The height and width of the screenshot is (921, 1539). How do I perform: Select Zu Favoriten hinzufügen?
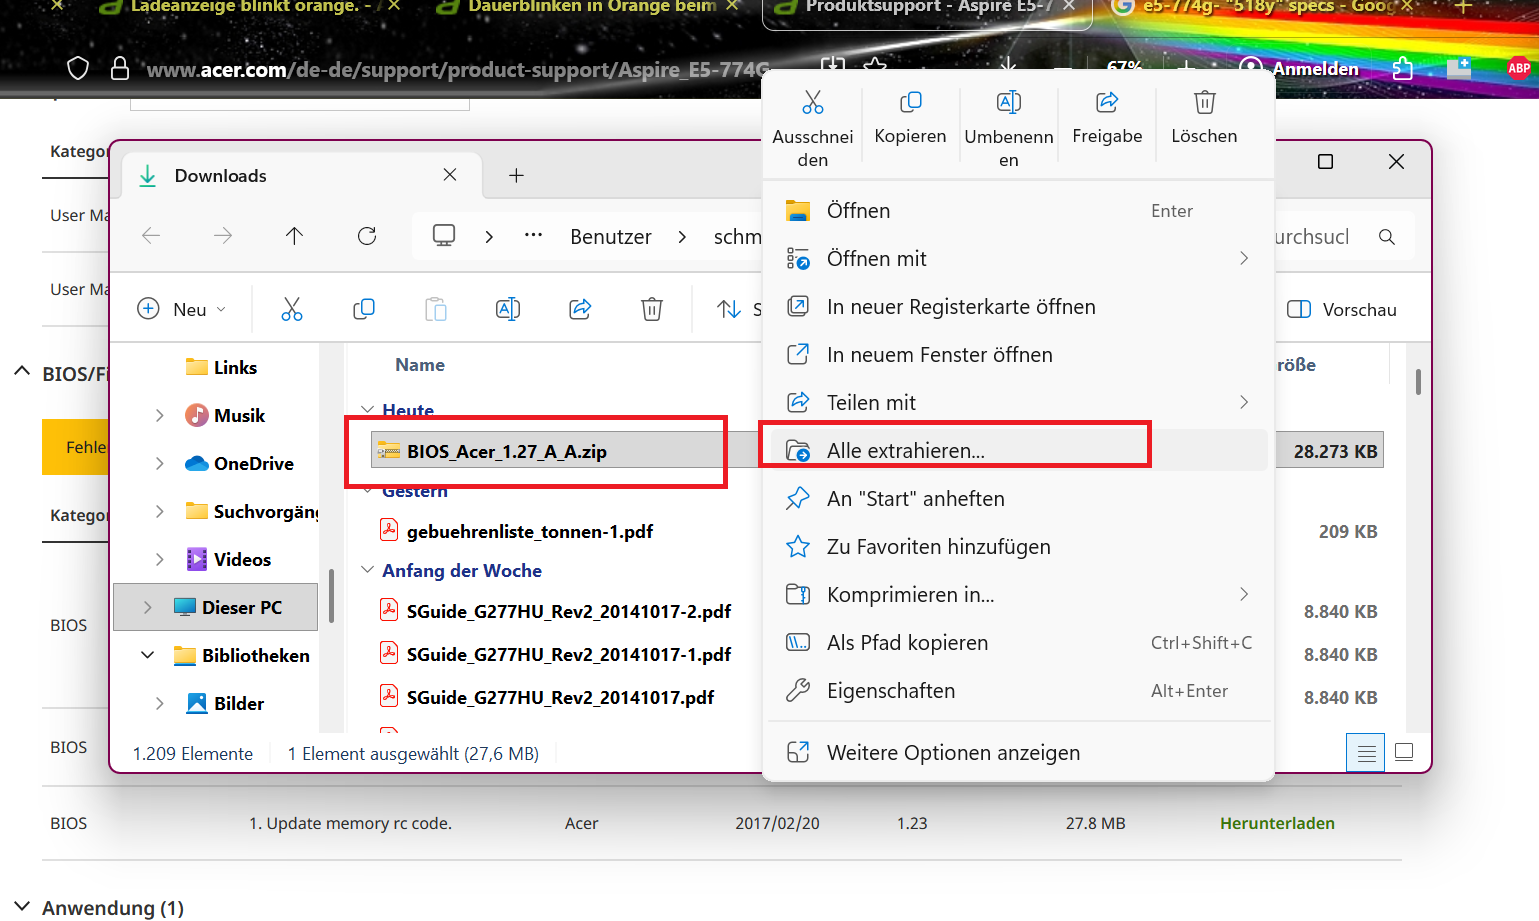click(x=1018, y=547)
